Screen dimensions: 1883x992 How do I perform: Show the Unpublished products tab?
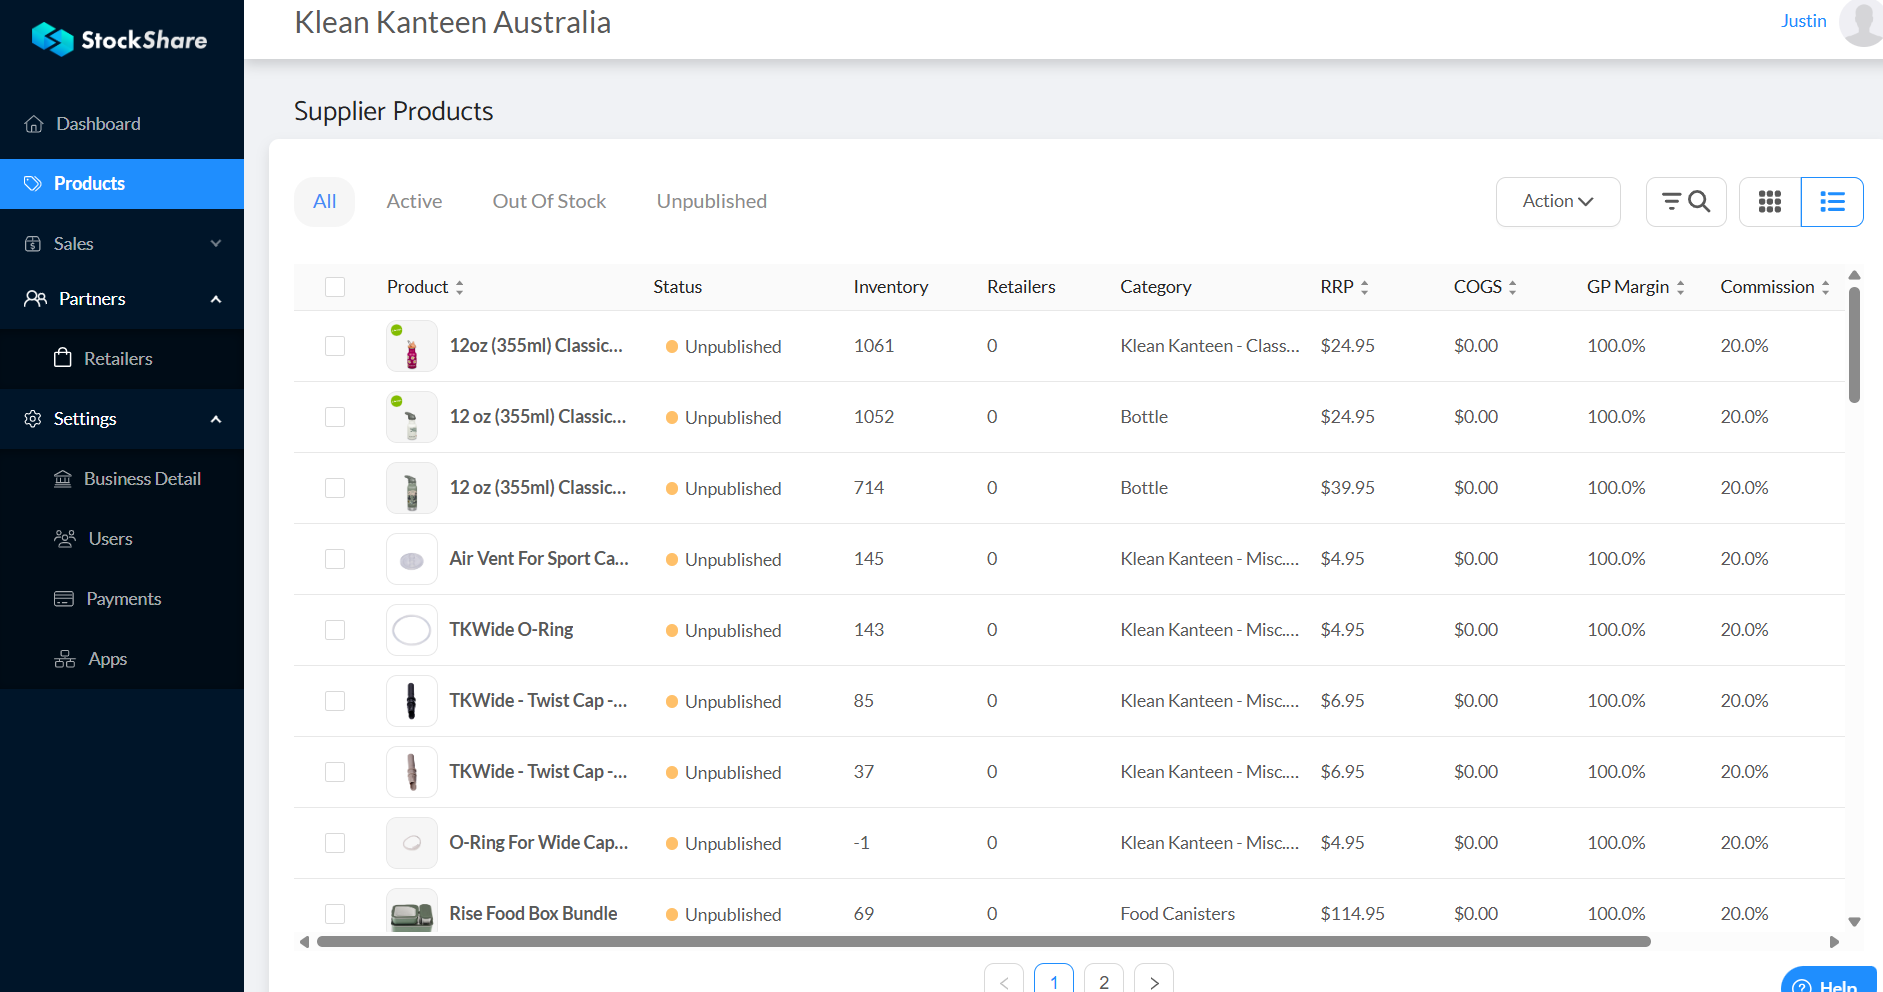tap(711, 202)
